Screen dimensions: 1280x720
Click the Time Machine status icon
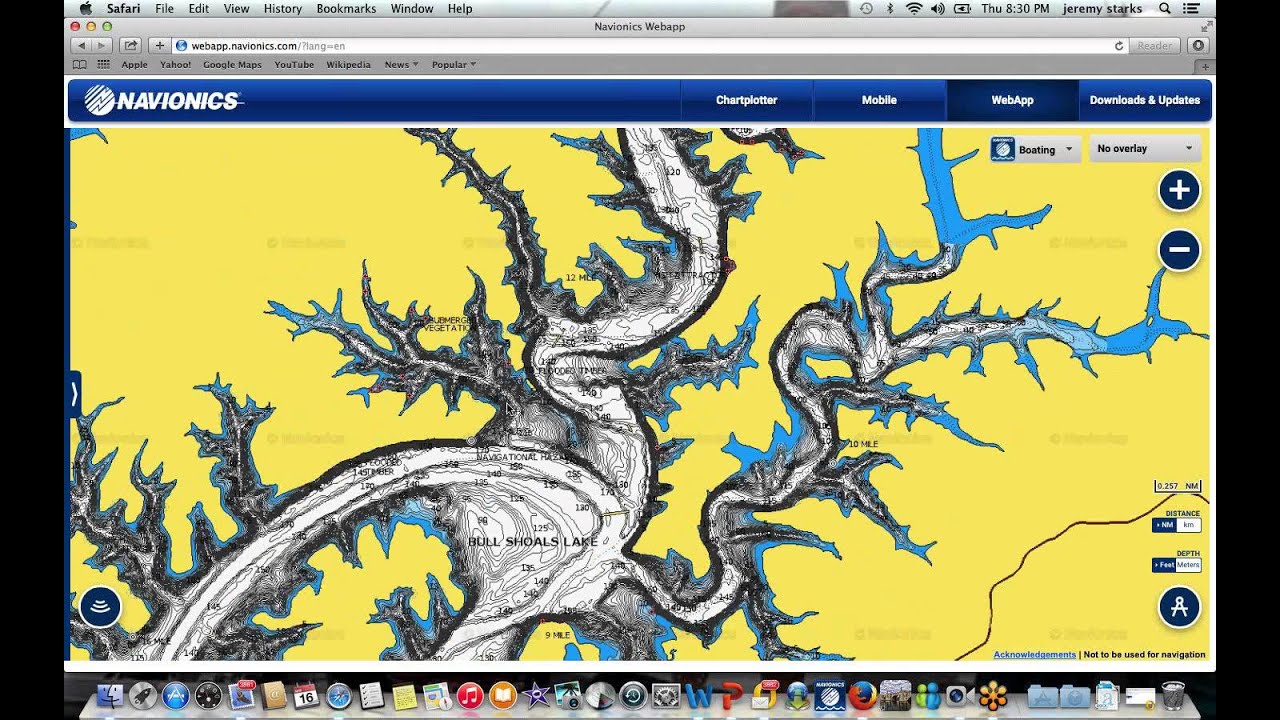(866, 8)
